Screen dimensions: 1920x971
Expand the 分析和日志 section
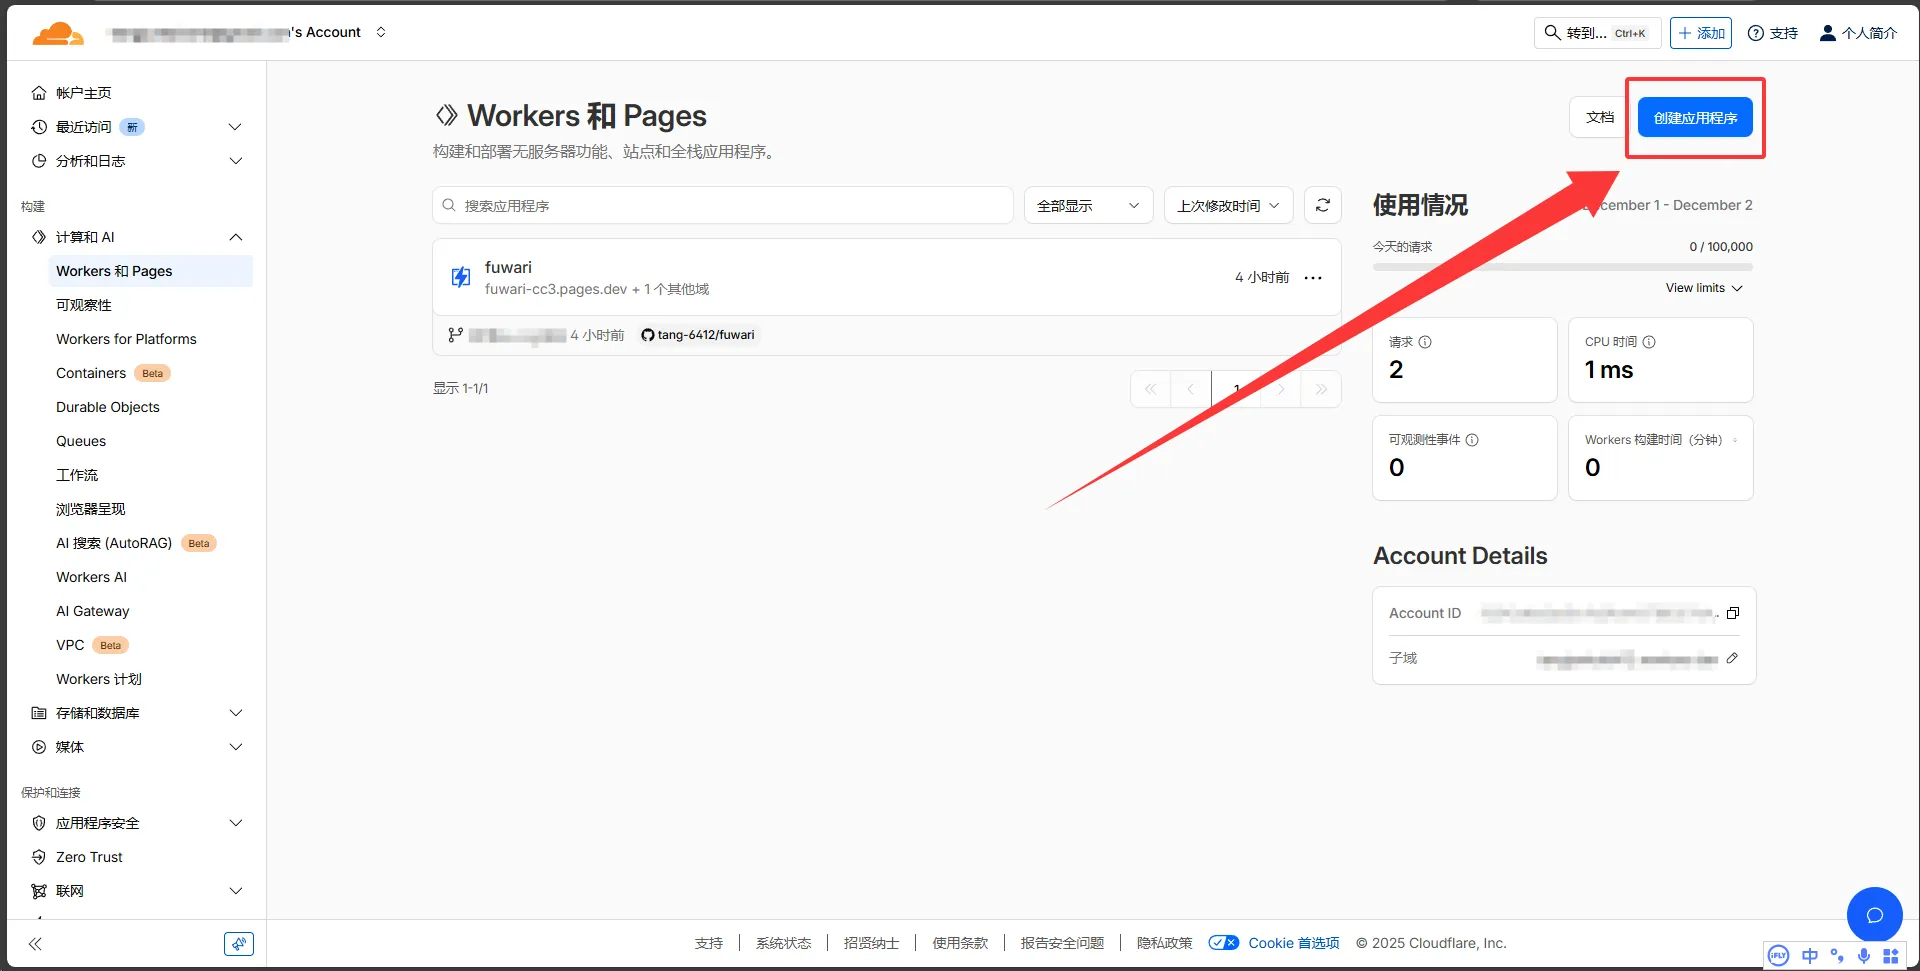tap(236, 161)
